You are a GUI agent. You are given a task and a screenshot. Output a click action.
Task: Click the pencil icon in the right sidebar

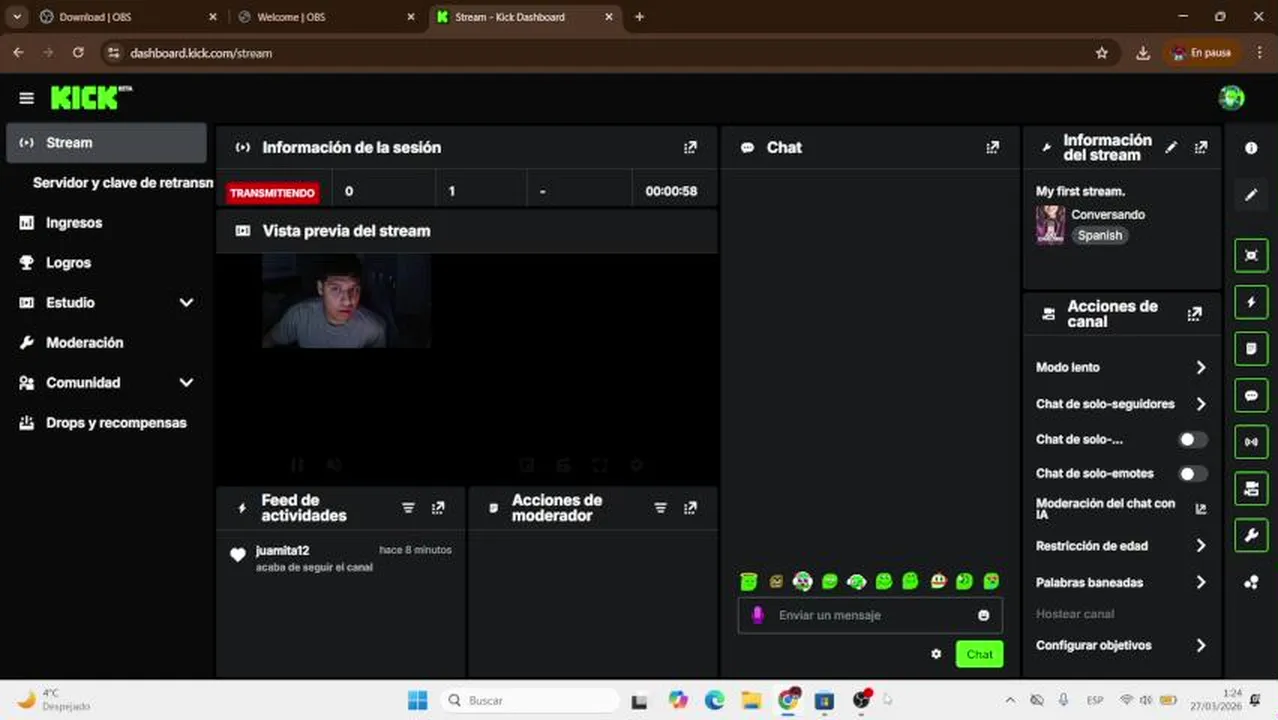1251,195
